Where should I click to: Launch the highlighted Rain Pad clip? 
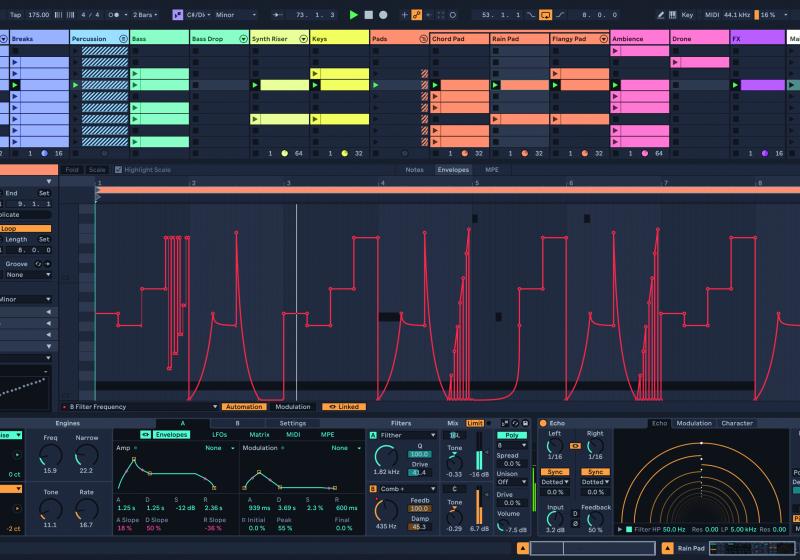495,85
